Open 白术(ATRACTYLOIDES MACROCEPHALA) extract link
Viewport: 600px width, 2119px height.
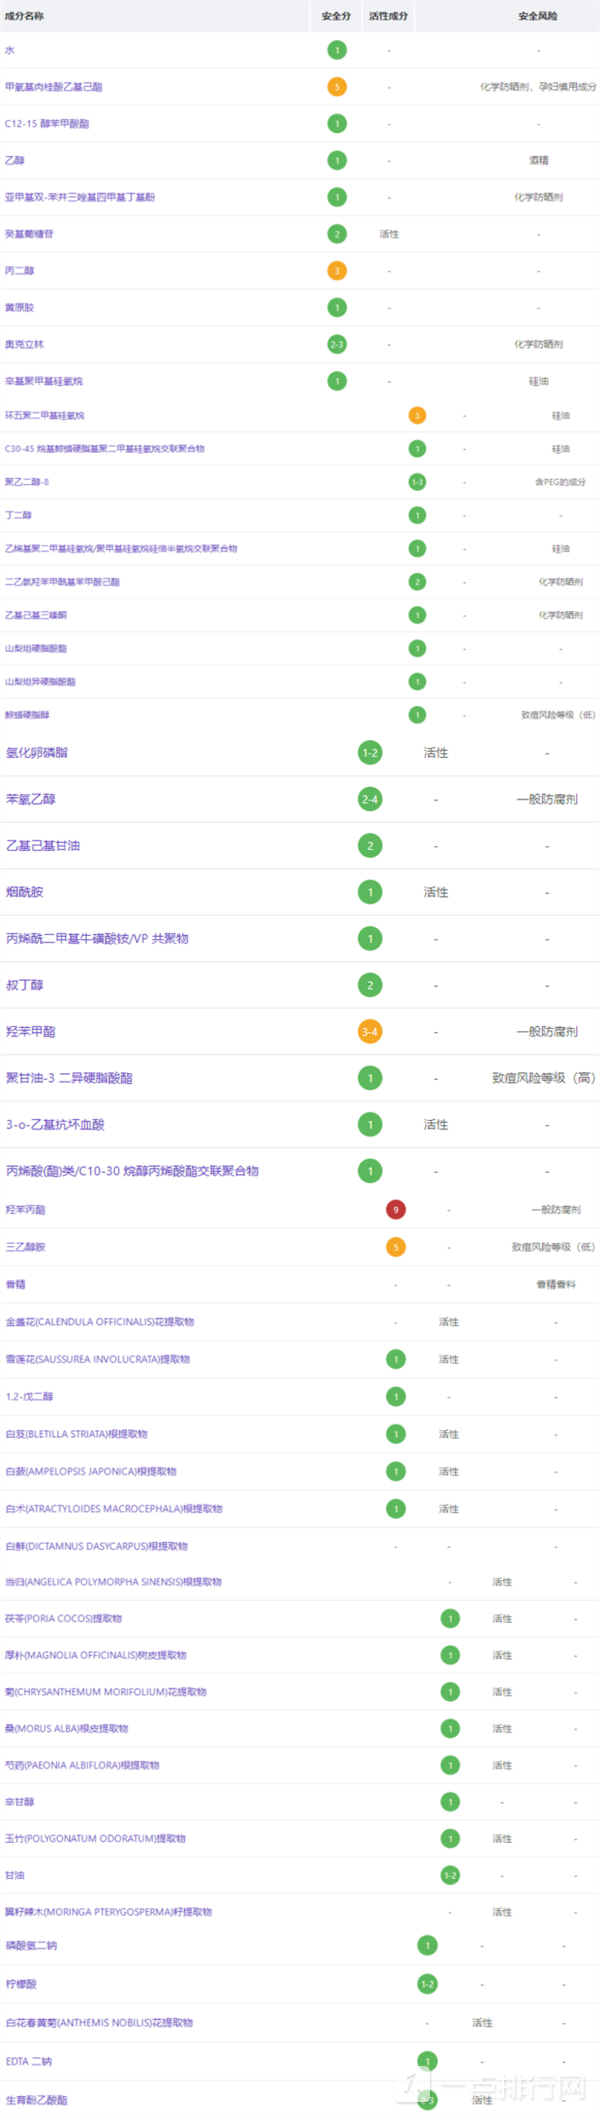[x=114, y=1509]
